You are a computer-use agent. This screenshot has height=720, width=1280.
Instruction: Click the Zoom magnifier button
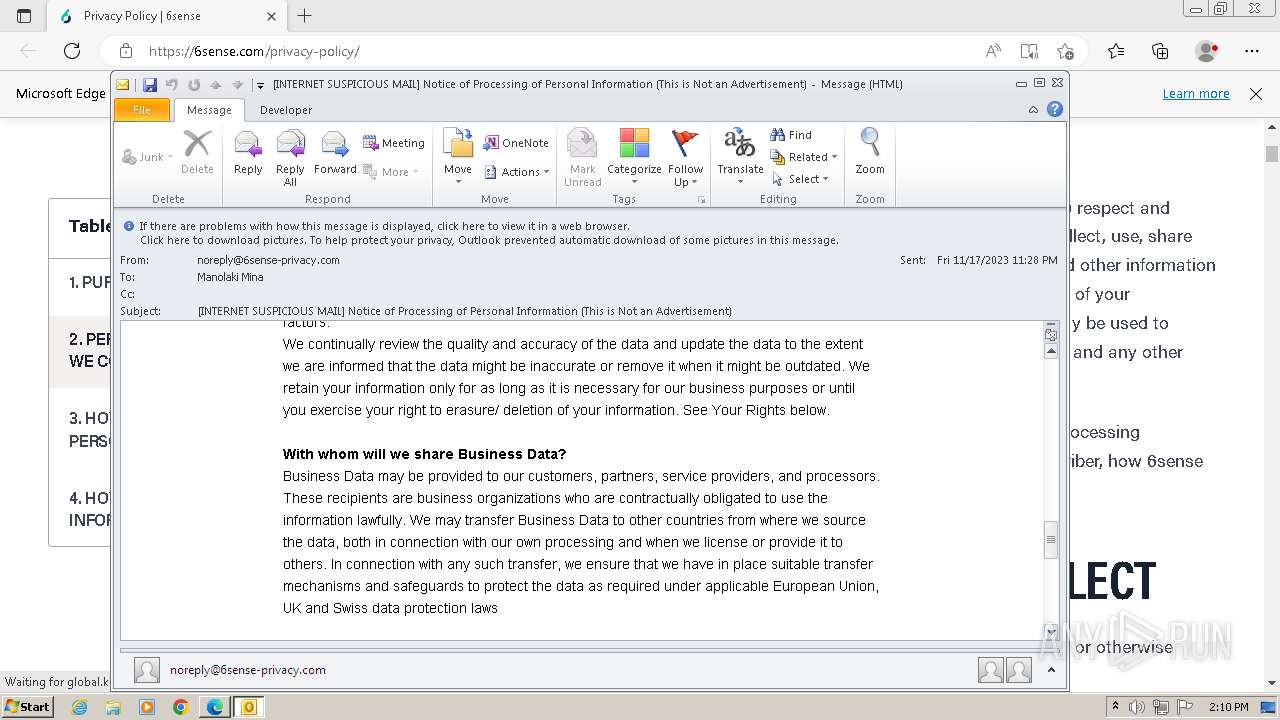[870, 152]
